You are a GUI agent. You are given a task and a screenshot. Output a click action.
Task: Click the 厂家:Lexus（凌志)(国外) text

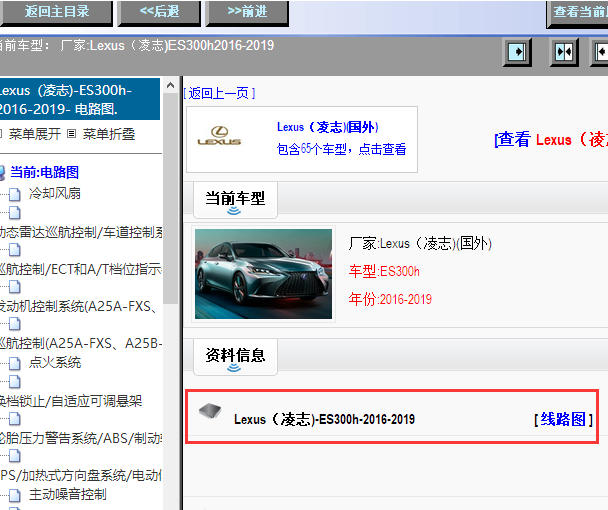420,244
